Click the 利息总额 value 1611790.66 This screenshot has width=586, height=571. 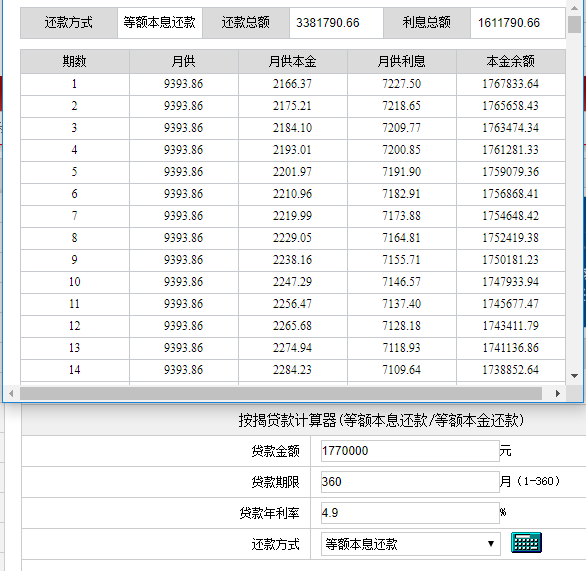pos(509,23)
